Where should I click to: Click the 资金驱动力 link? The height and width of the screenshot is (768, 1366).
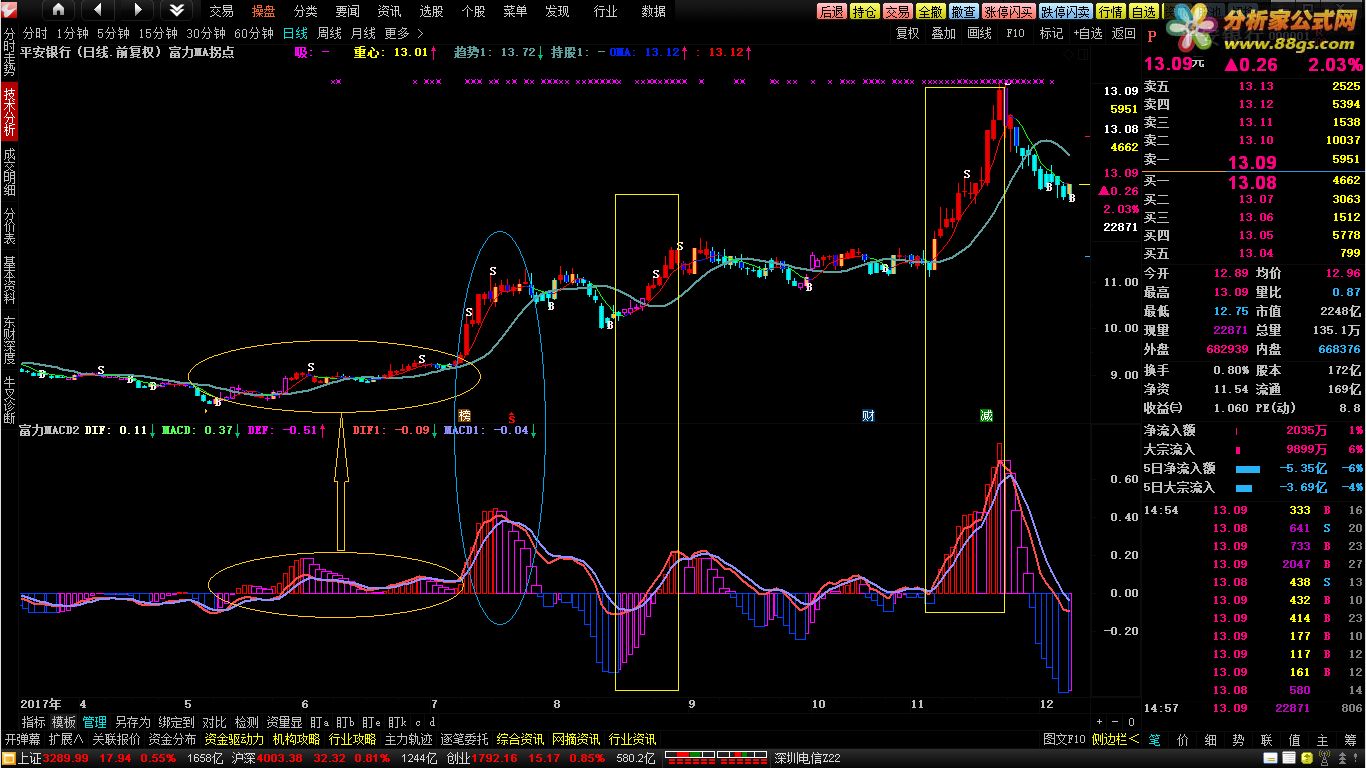coord(234,740)
